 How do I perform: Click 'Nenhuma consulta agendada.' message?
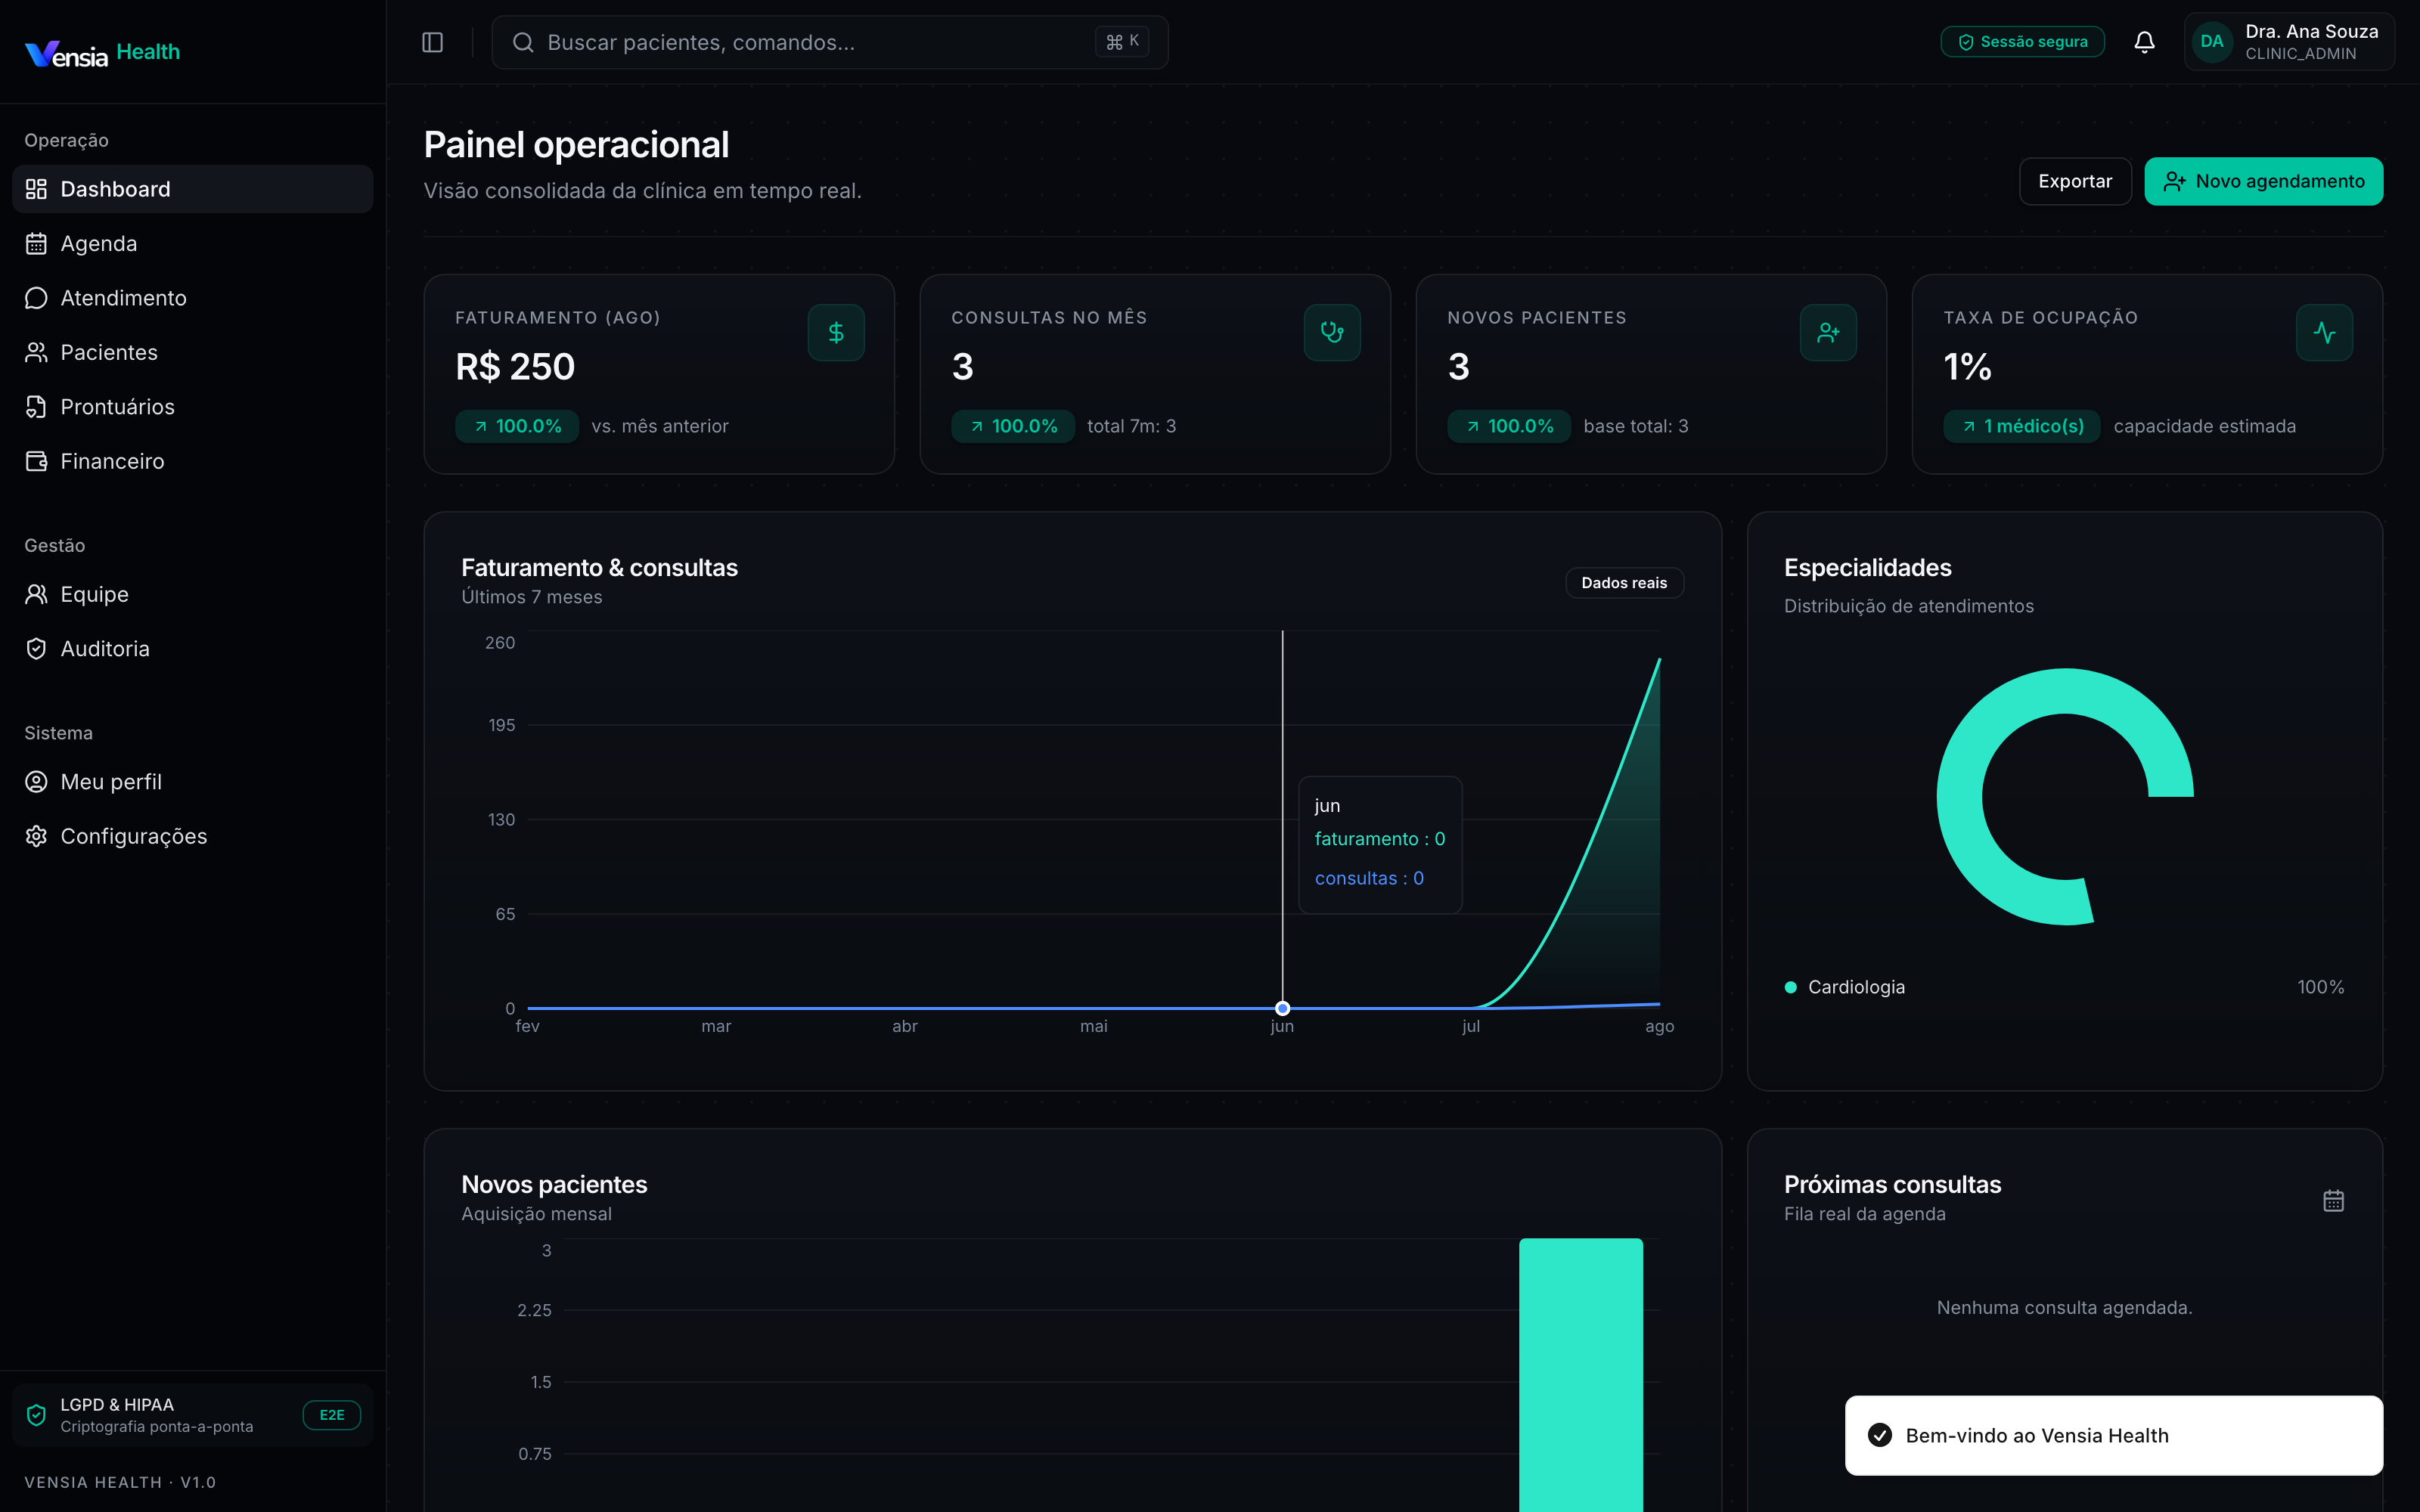click(2064, 1307)
